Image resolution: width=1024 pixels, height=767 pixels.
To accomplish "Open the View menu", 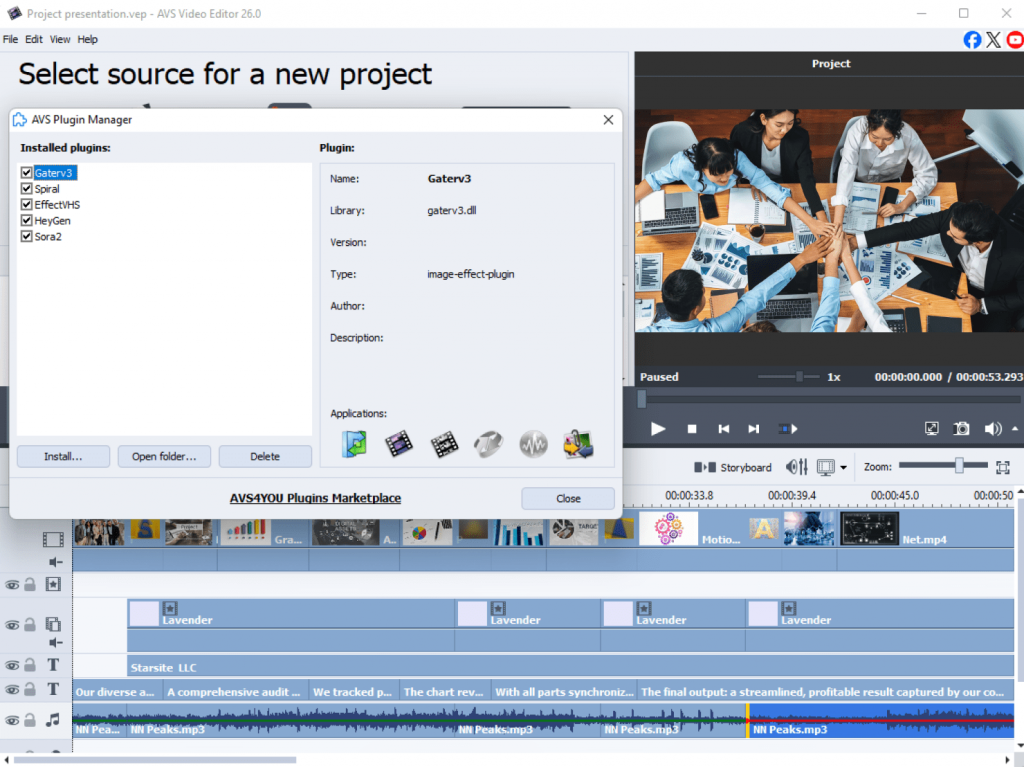I will click(60, 39).
